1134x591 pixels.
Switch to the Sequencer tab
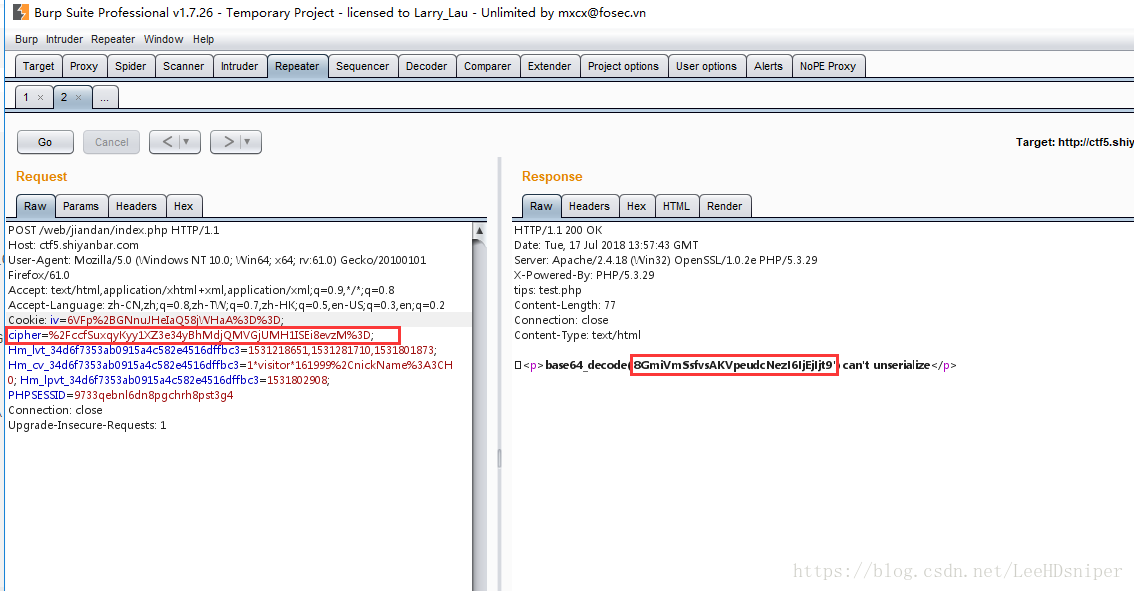point(362,66)
